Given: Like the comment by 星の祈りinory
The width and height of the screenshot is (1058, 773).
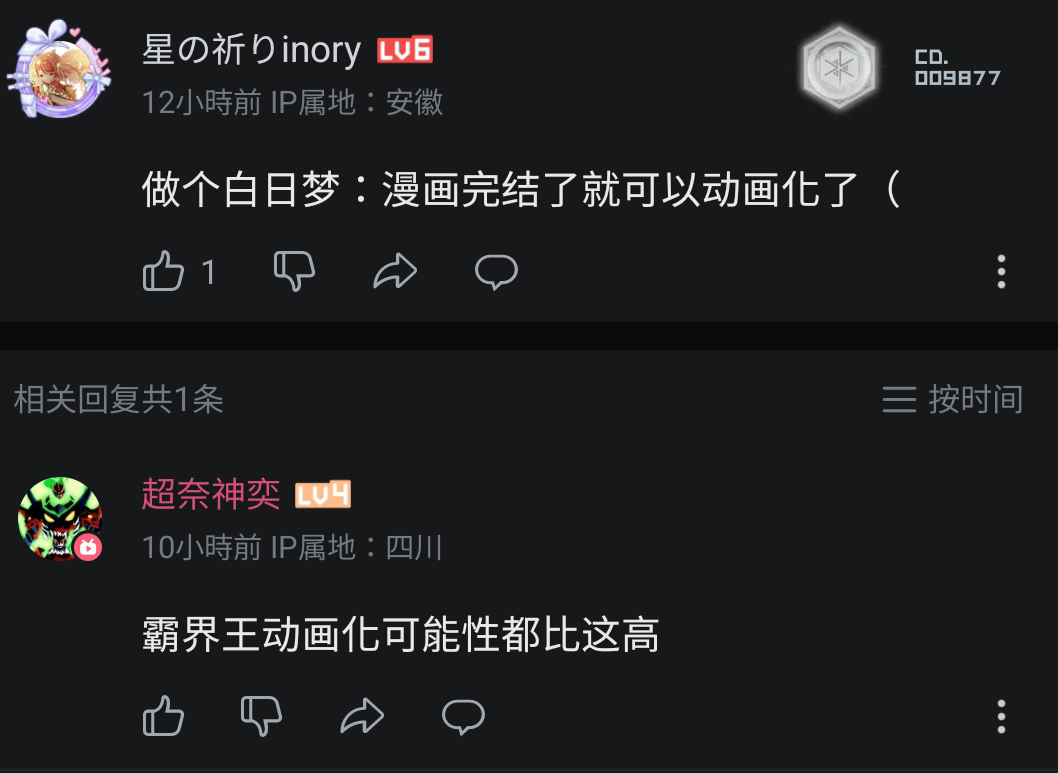Looking at the screenshot, I should point(163,271).
